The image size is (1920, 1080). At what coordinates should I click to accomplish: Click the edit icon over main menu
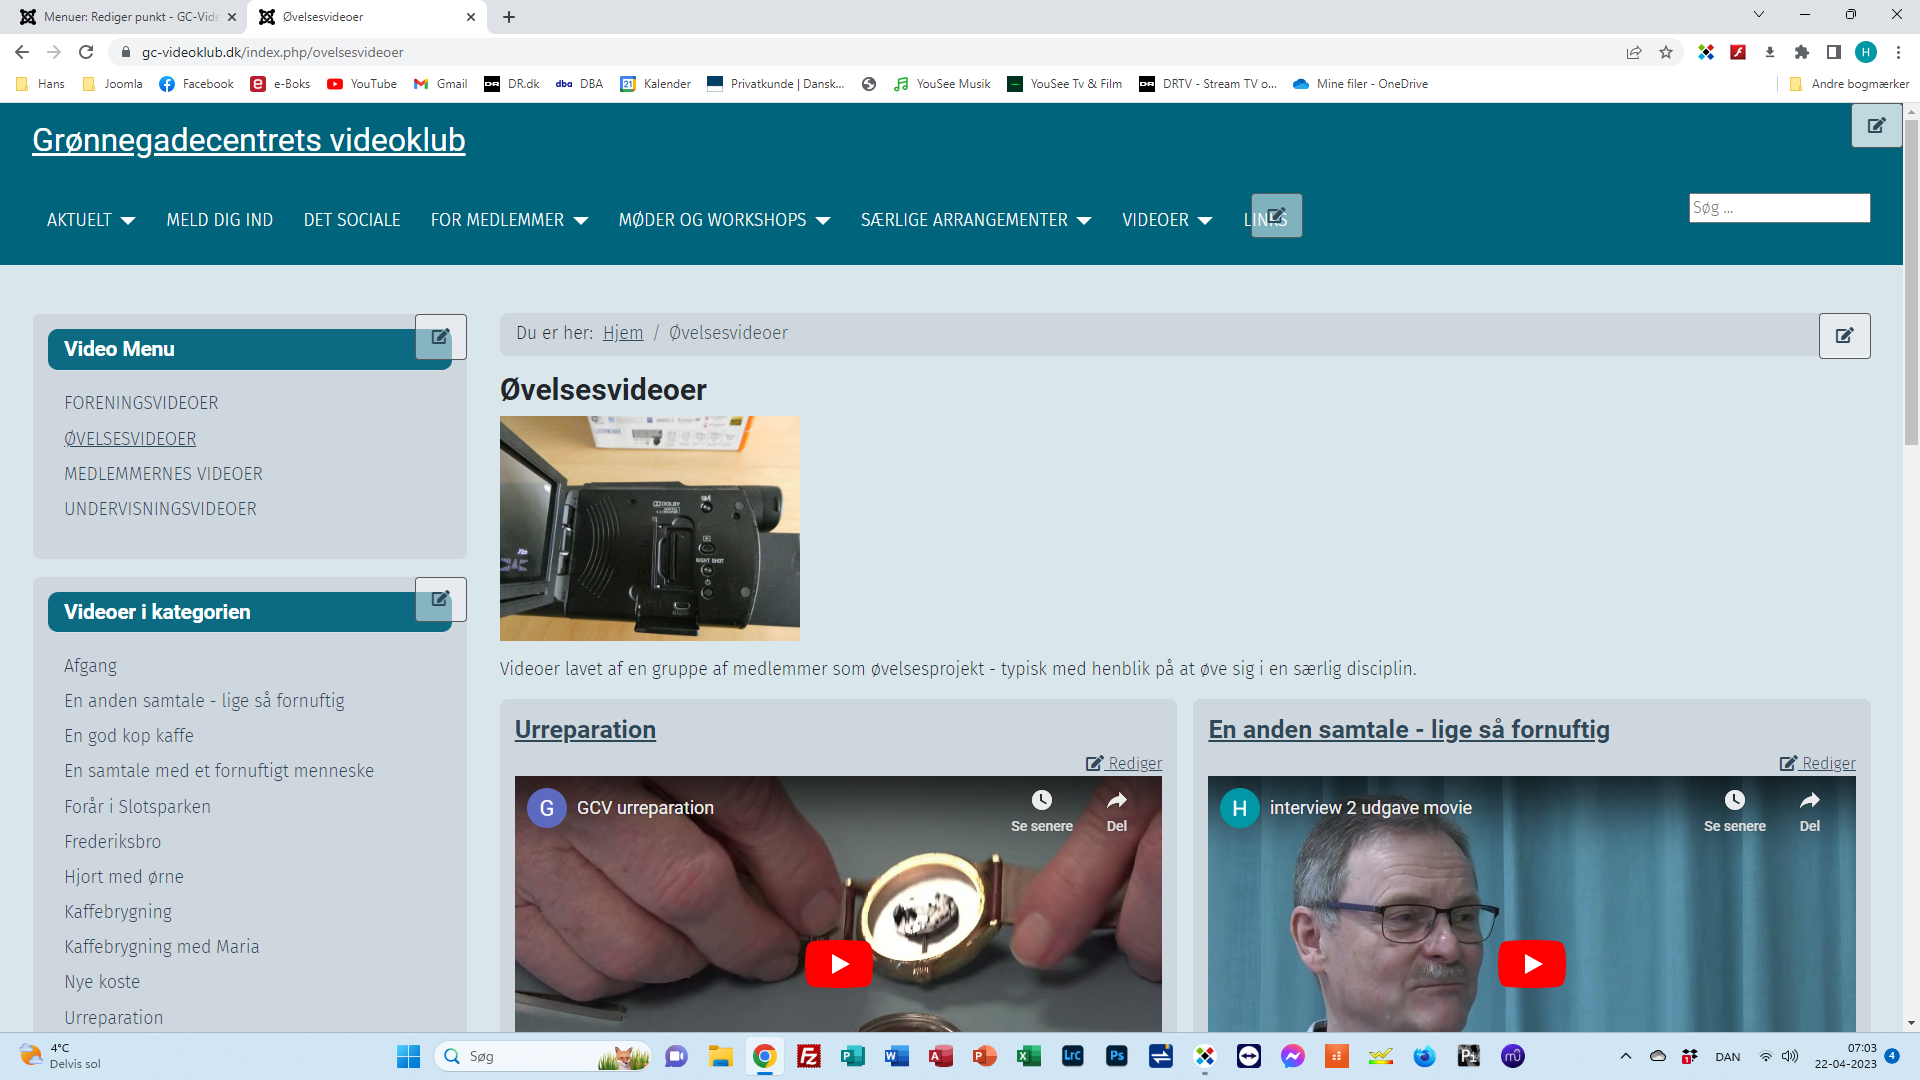click(x=1277, y=216)
